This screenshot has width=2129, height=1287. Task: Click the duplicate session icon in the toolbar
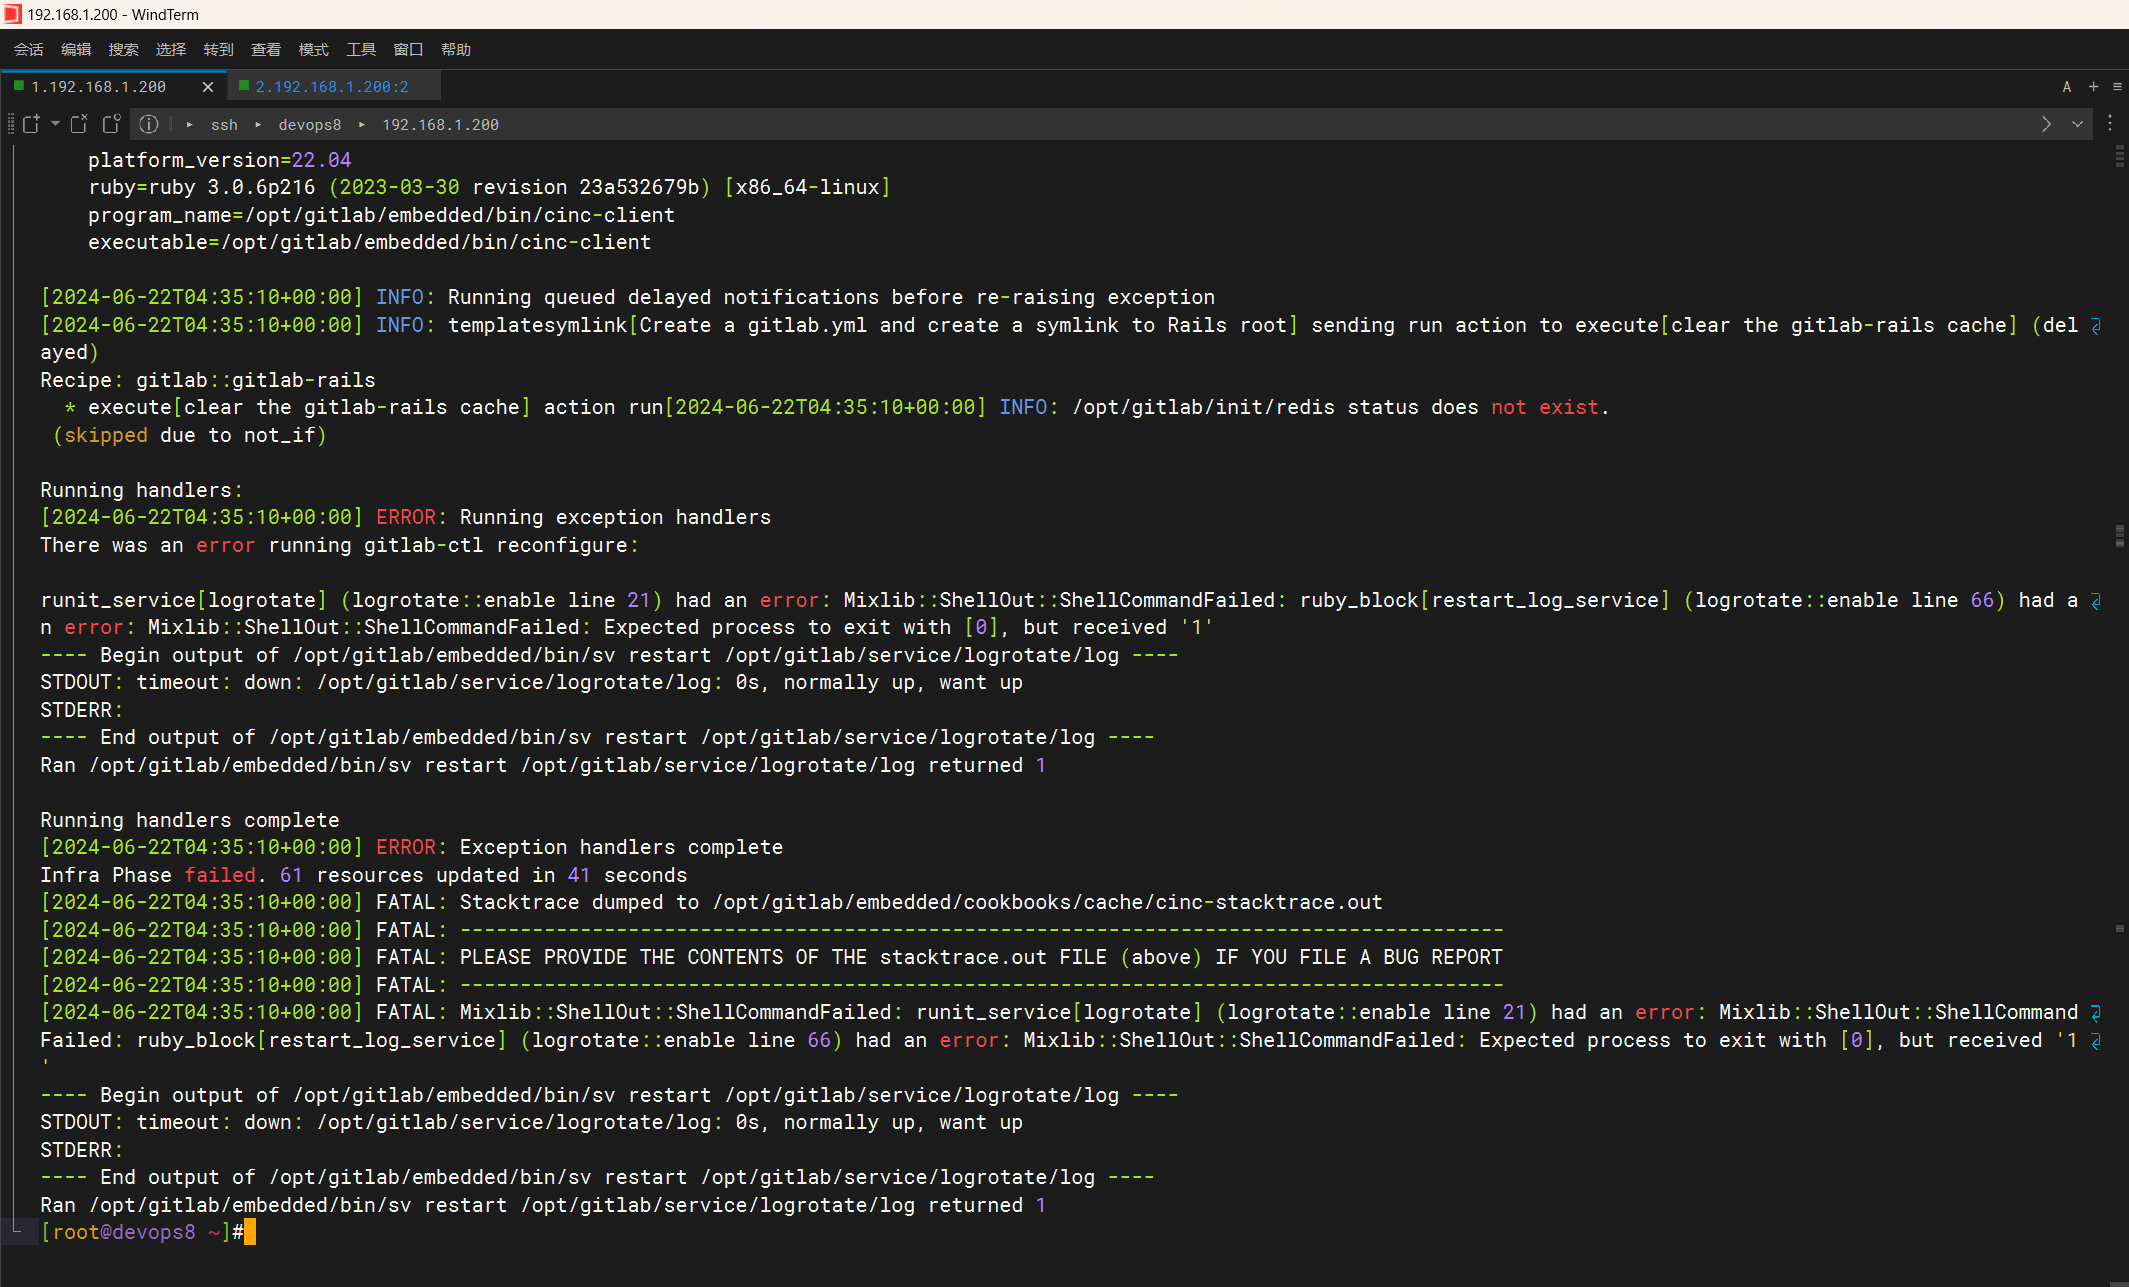[x=111, y=124]
